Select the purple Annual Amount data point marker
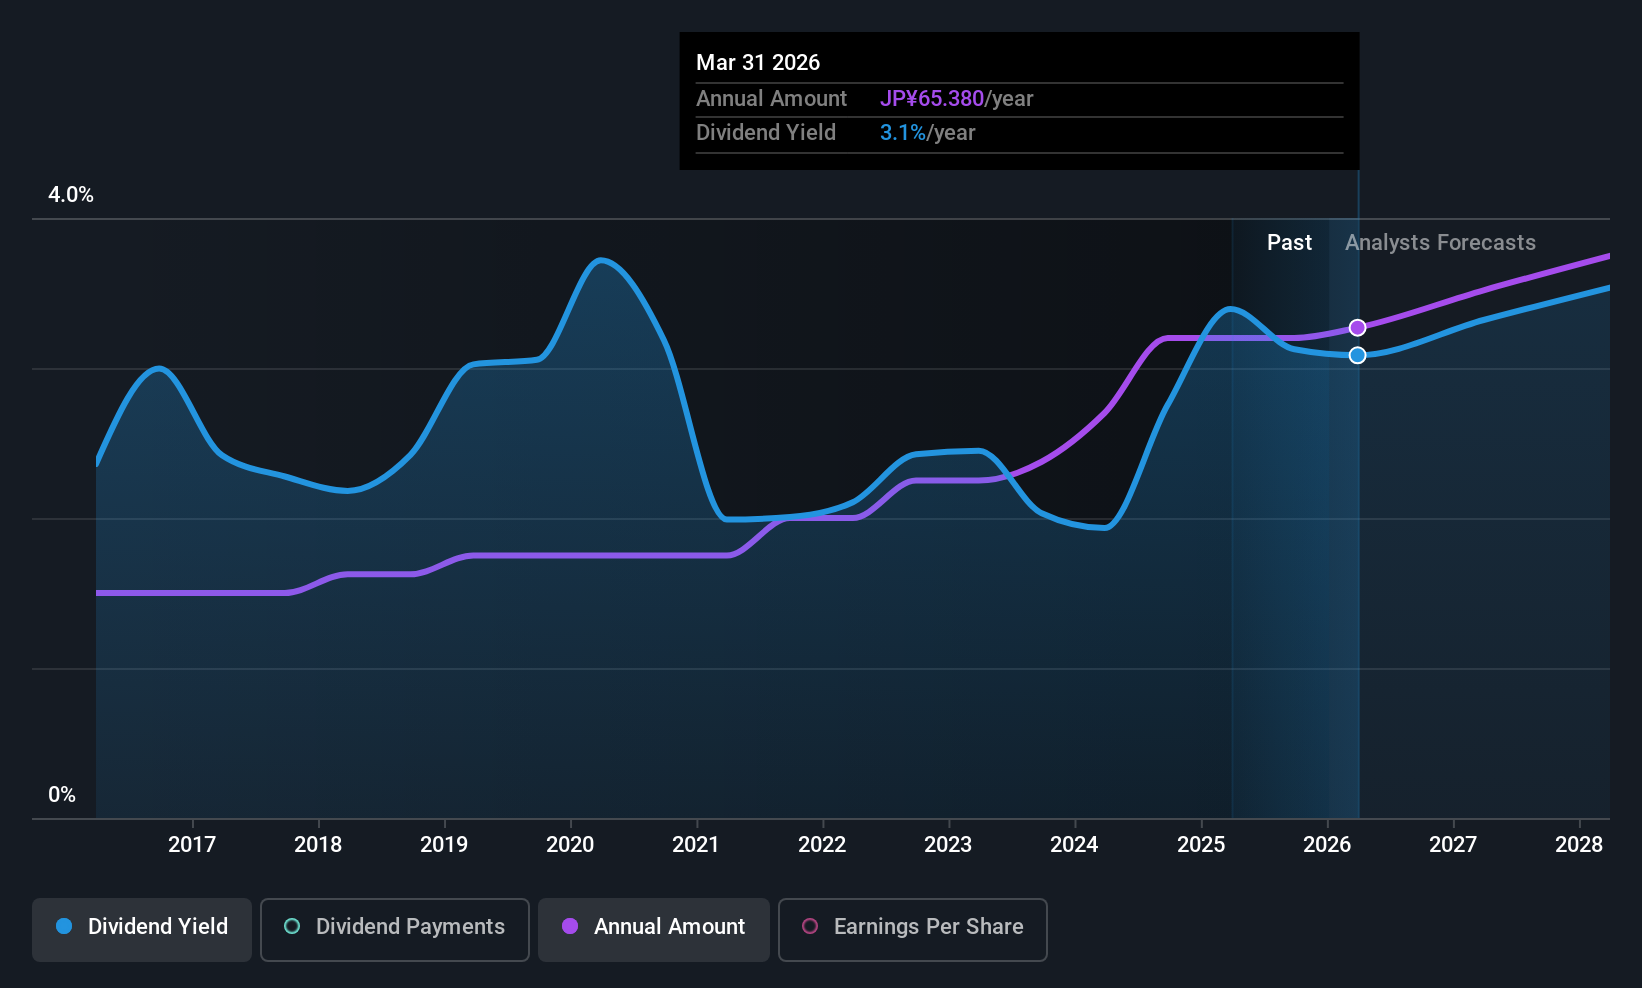This screenshot has height=988, width=1642. pos(1357,328)
